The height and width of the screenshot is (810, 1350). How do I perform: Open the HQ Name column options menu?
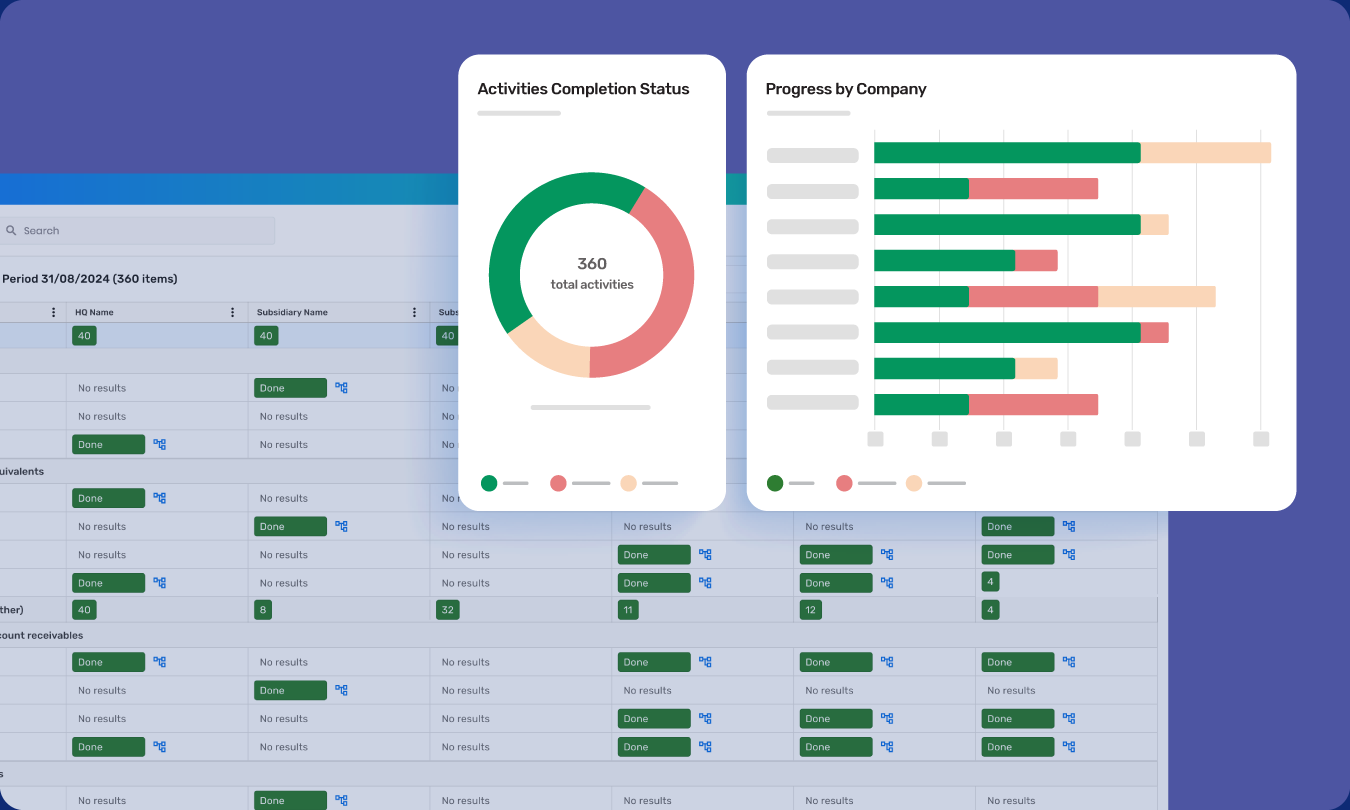(x=233, y=312)
